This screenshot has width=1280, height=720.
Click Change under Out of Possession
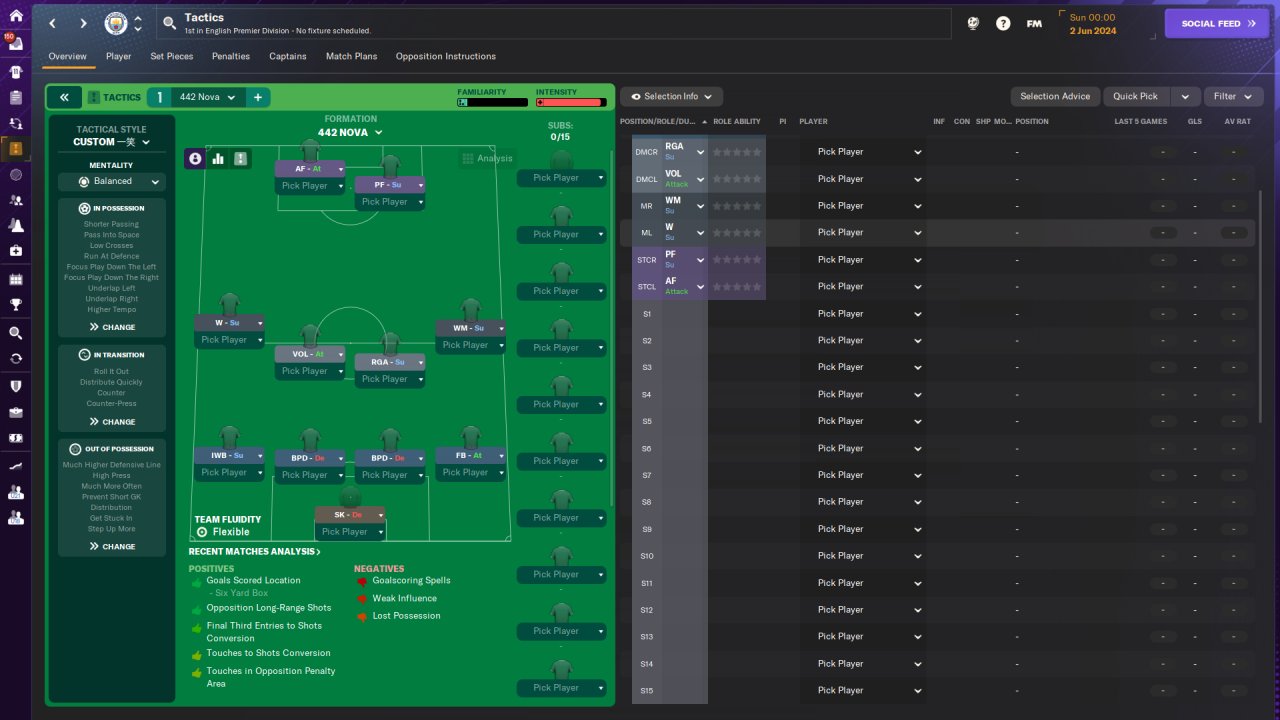(111, 547)
